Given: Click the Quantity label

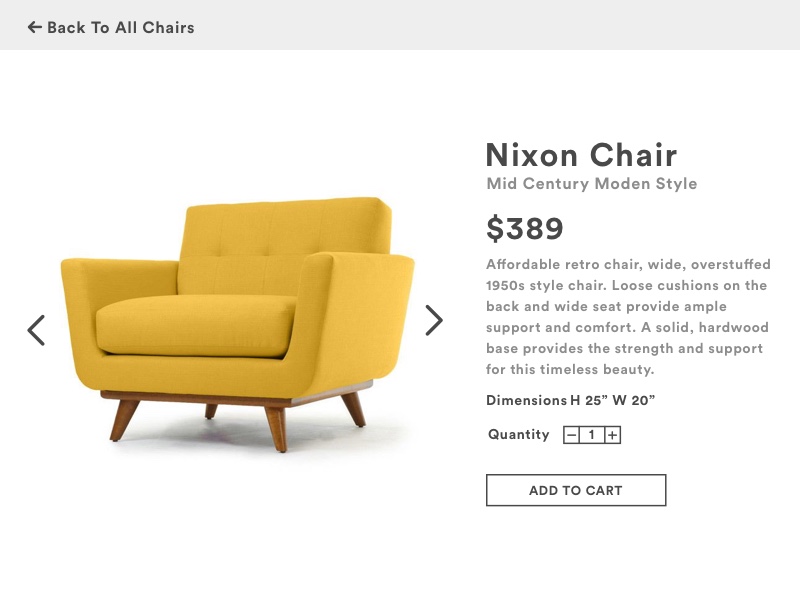Looking at the screenshot, I should point(518,435).
